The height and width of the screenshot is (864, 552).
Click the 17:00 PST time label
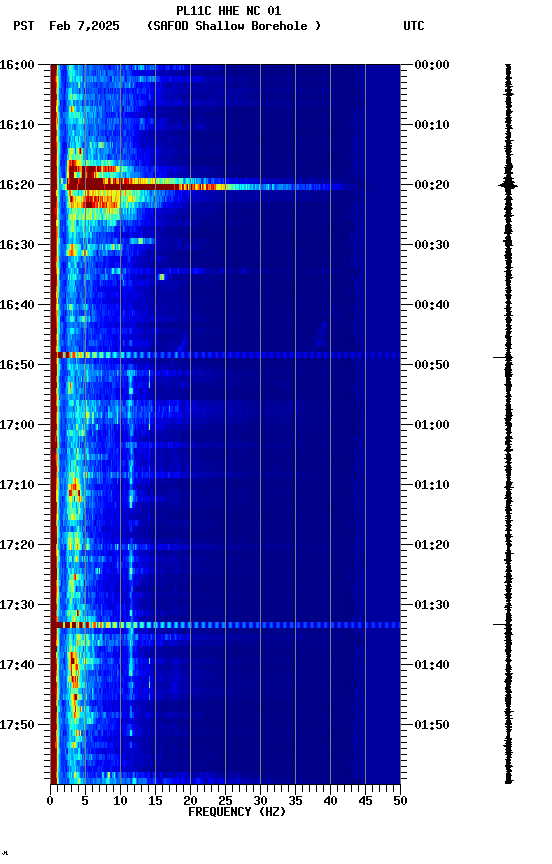[x=17, y=425]
